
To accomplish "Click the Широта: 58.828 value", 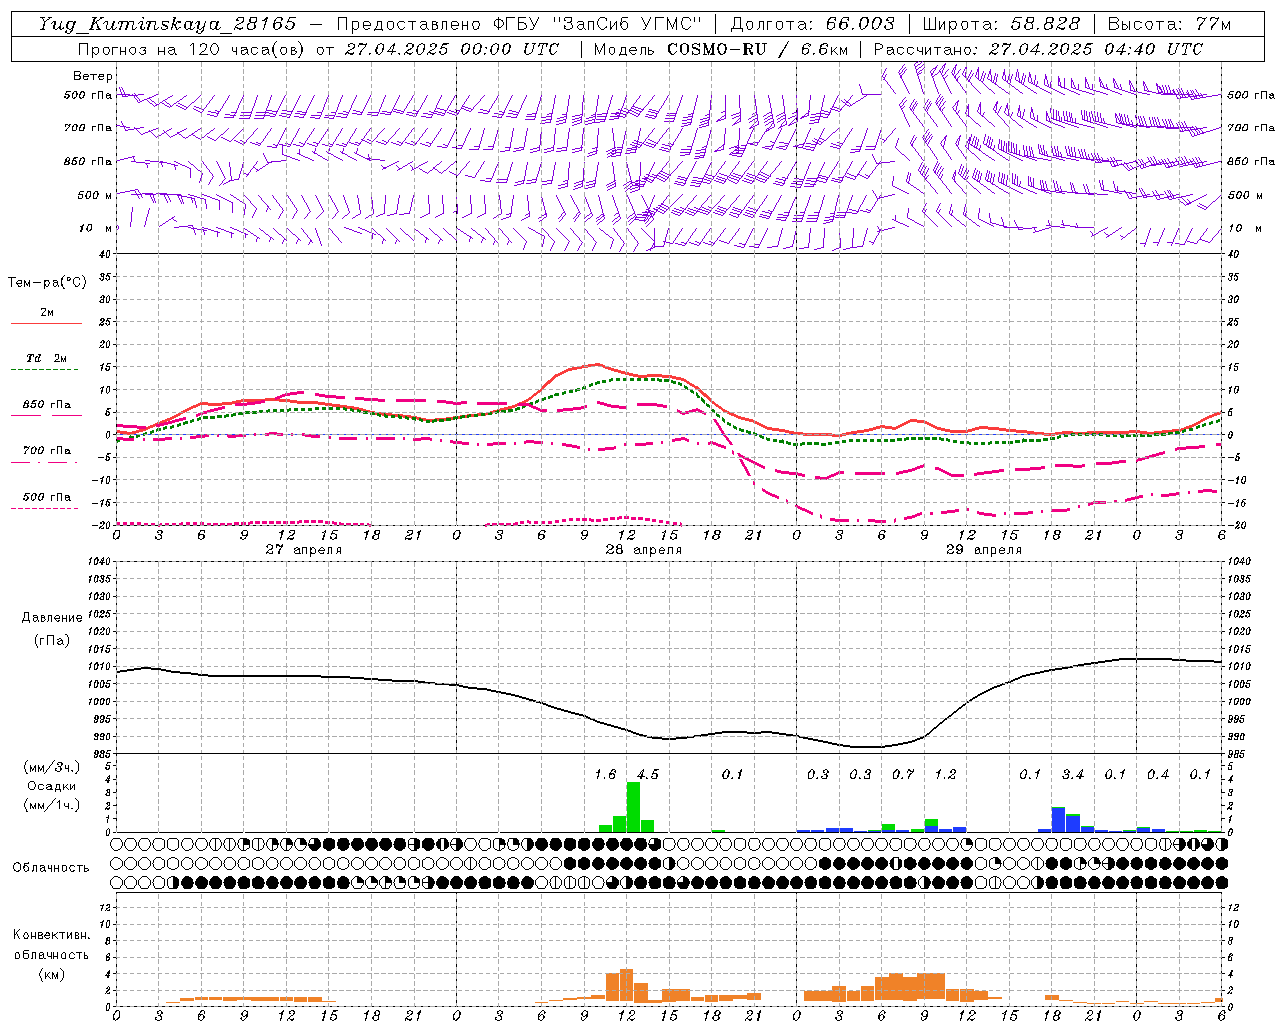I will 1001,24.
